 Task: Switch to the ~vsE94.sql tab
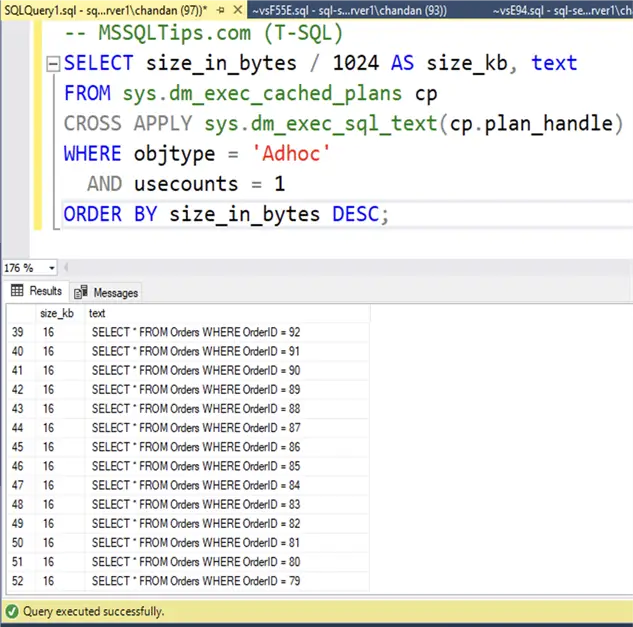click(x=562, y=10)
